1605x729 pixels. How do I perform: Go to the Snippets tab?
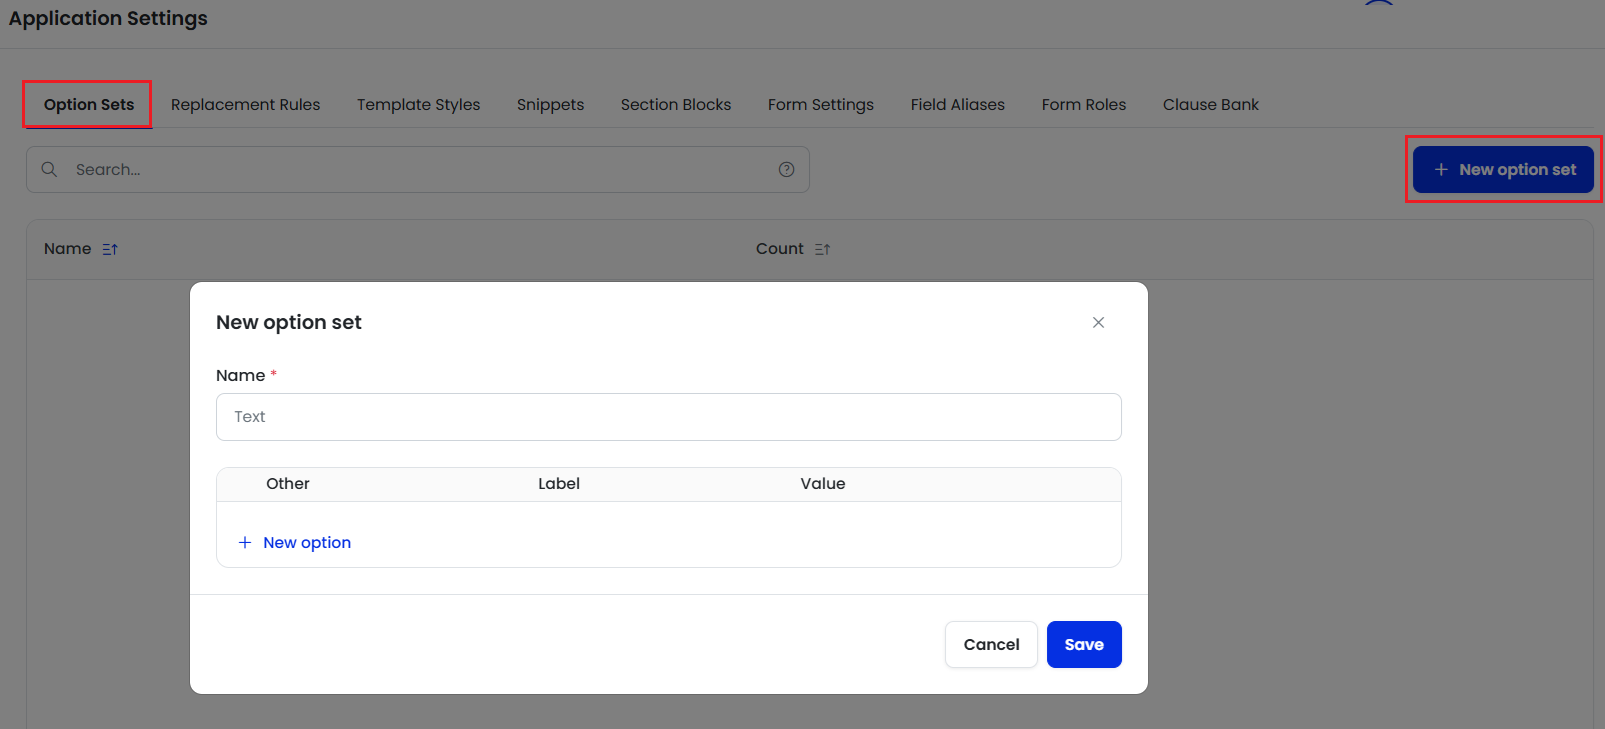tap(550, 104)
